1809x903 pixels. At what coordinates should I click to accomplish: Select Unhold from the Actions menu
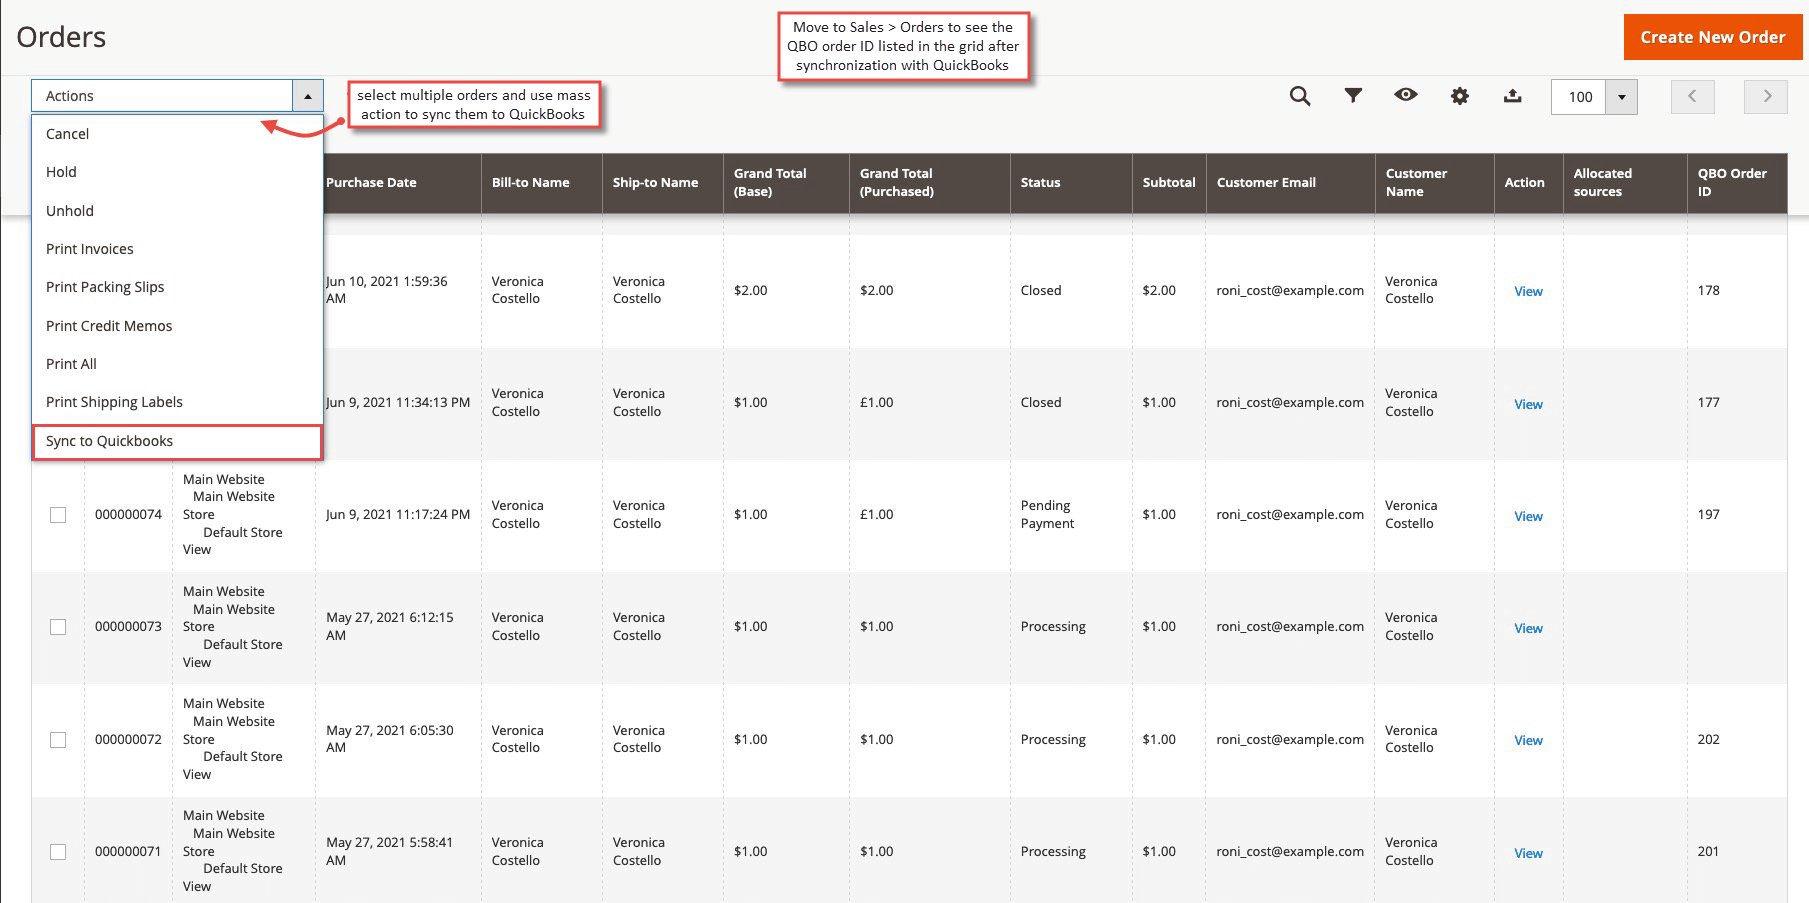point(178,211)
